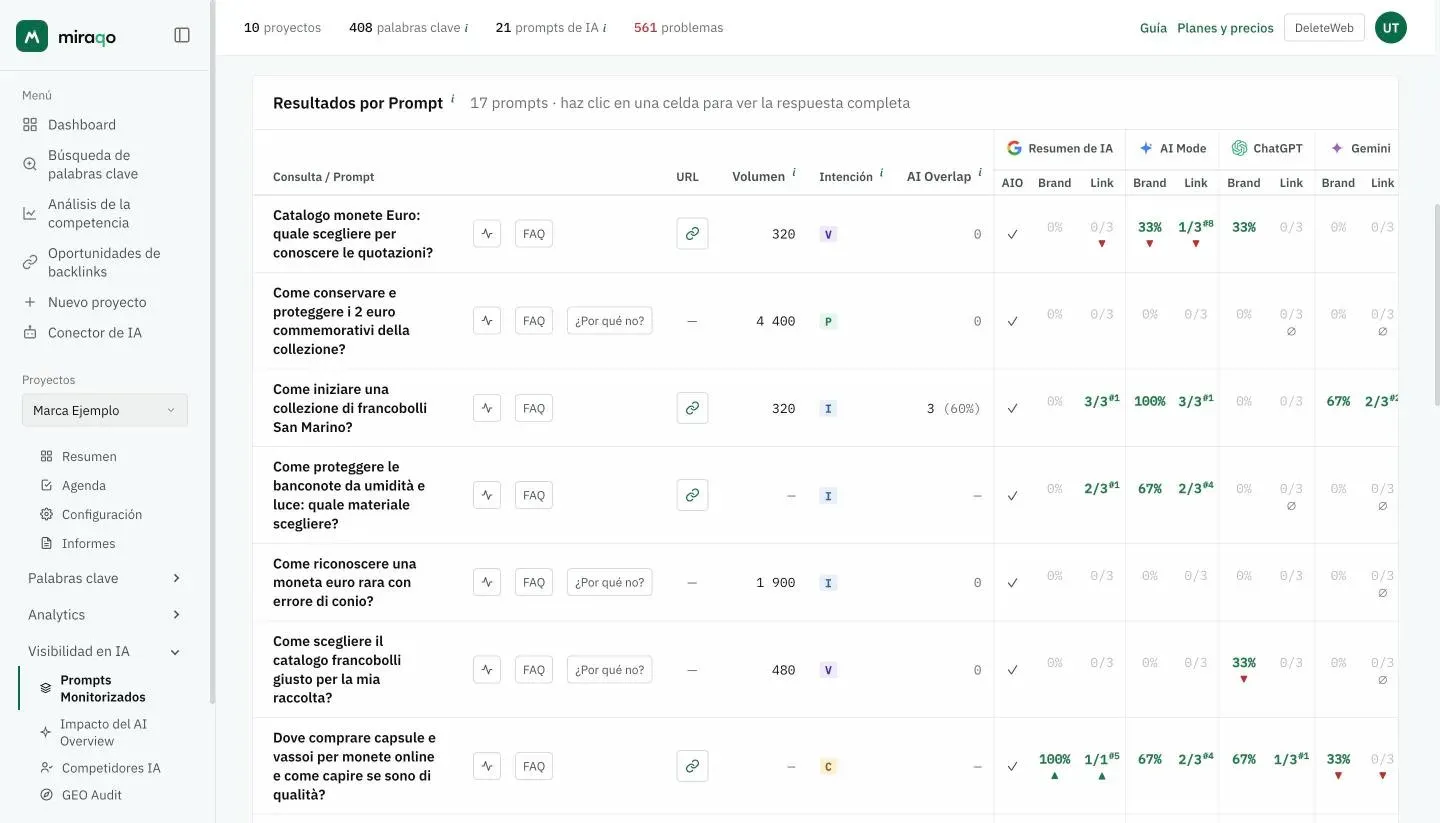Click ¿Por qué no? for moneta euro rara
Image resolution: width=1440 pixels, height=823 pixels.
coord(610,582)
